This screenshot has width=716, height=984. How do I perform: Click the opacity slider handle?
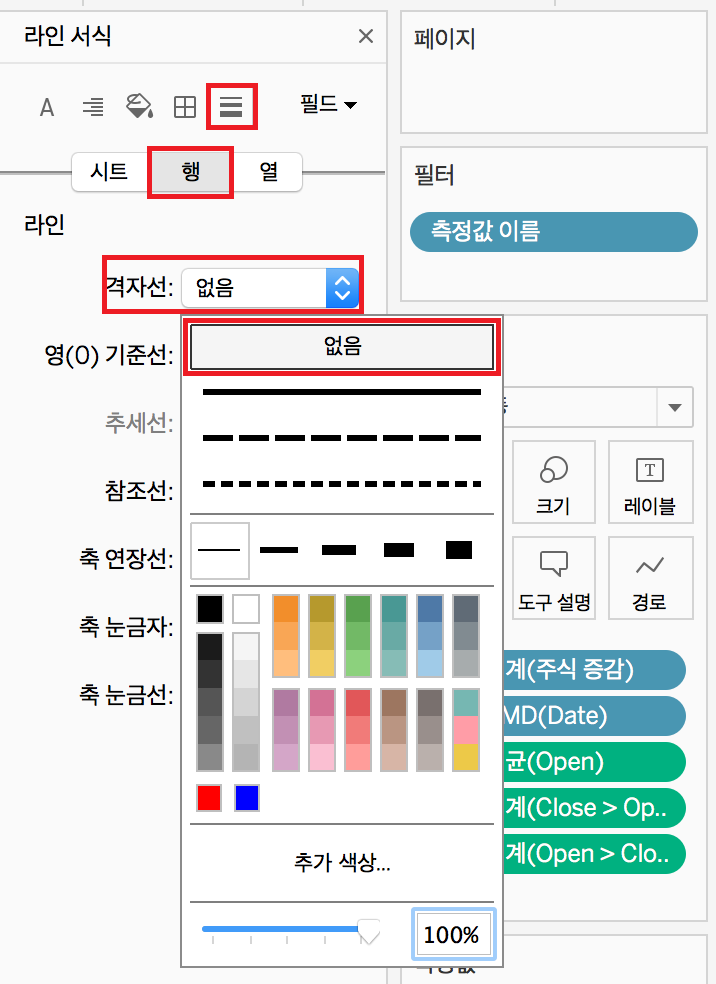368,933
